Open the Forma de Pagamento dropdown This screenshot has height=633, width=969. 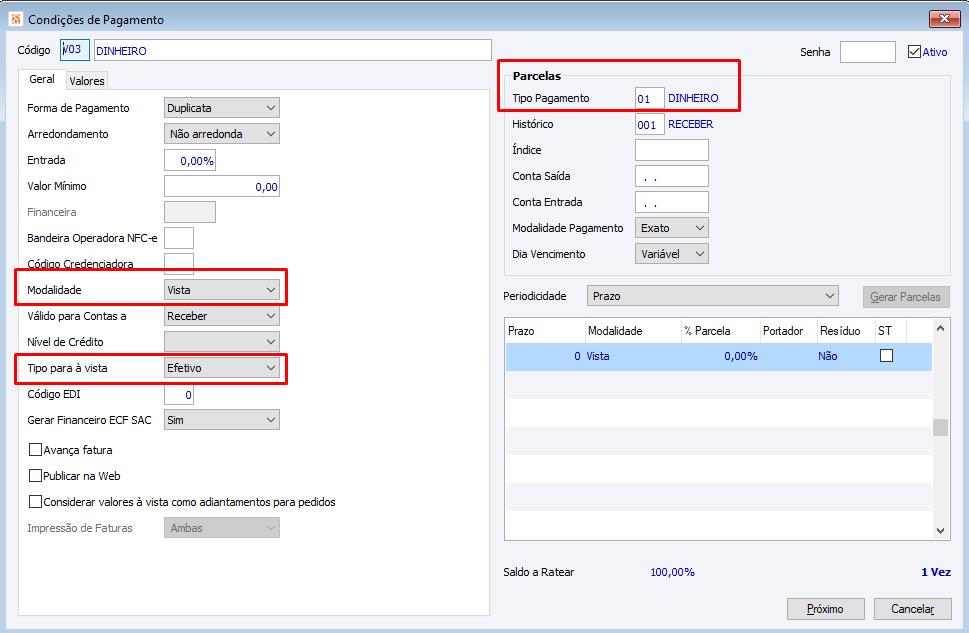(x=222, y=108)
